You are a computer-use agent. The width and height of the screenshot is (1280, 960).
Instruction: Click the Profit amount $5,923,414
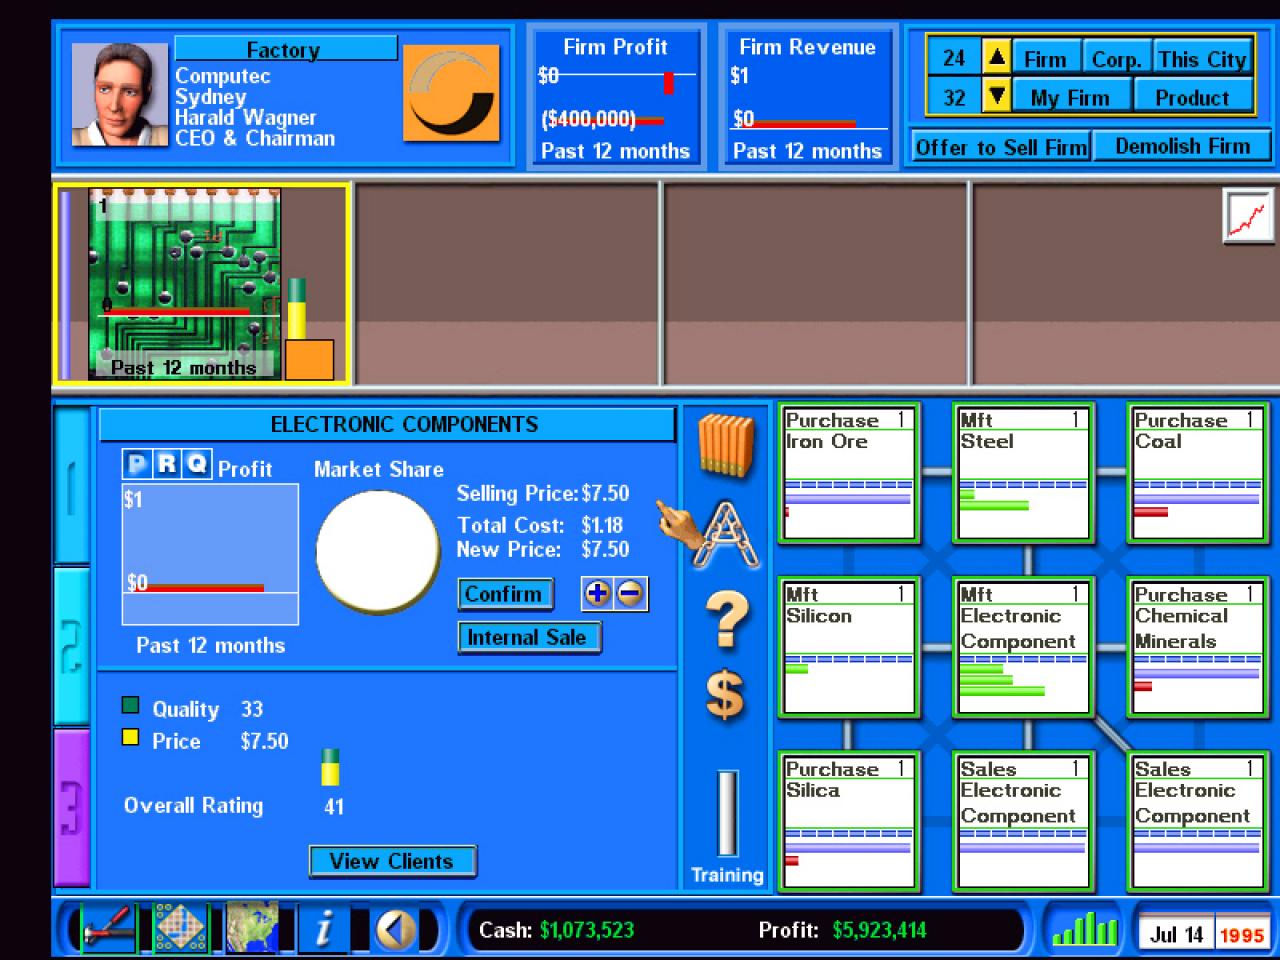[x=880, y=930]
